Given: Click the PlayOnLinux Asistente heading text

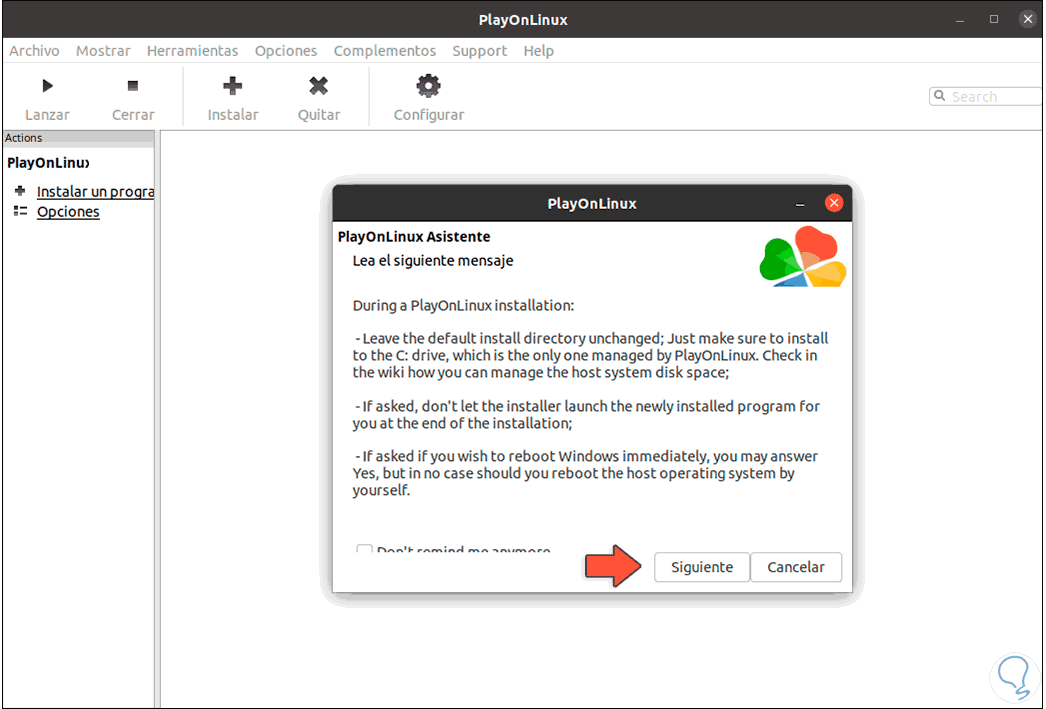Looking at the screenshot, I should pyautogui.click(x=414, y=237).
